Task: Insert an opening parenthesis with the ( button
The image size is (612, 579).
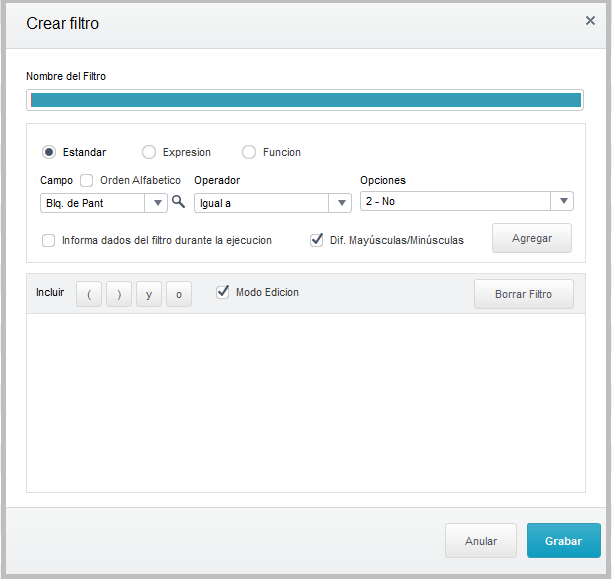Action: pyautogui.click(x=89, y=294)
